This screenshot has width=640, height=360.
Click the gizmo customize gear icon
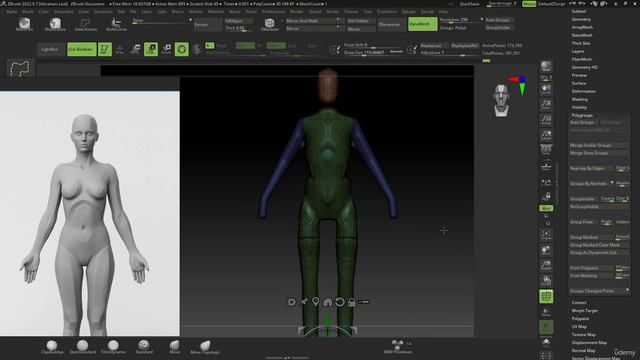pyautogui.click(x=291, y=302)
